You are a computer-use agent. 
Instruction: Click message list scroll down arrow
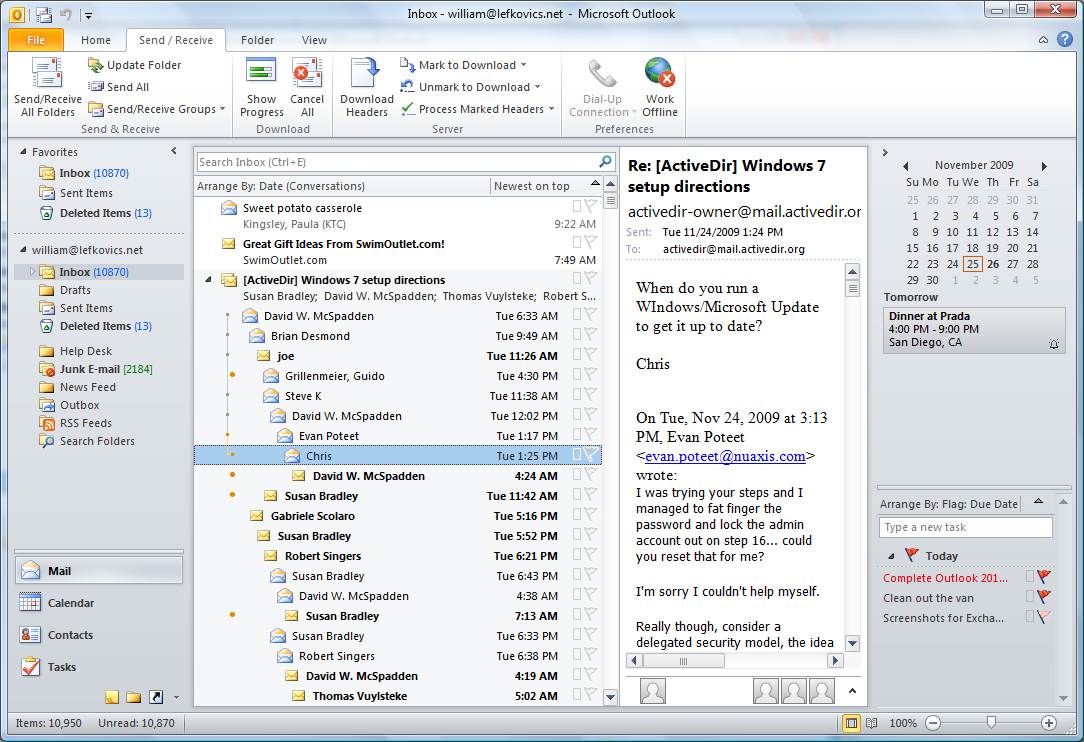[x=610, y=697]
